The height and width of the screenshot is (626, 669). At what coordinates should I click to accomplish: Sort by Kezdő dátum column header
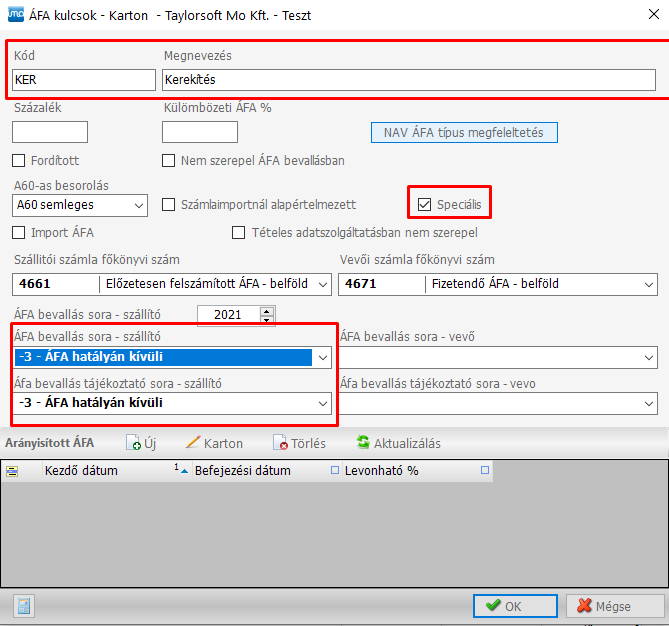82,470
